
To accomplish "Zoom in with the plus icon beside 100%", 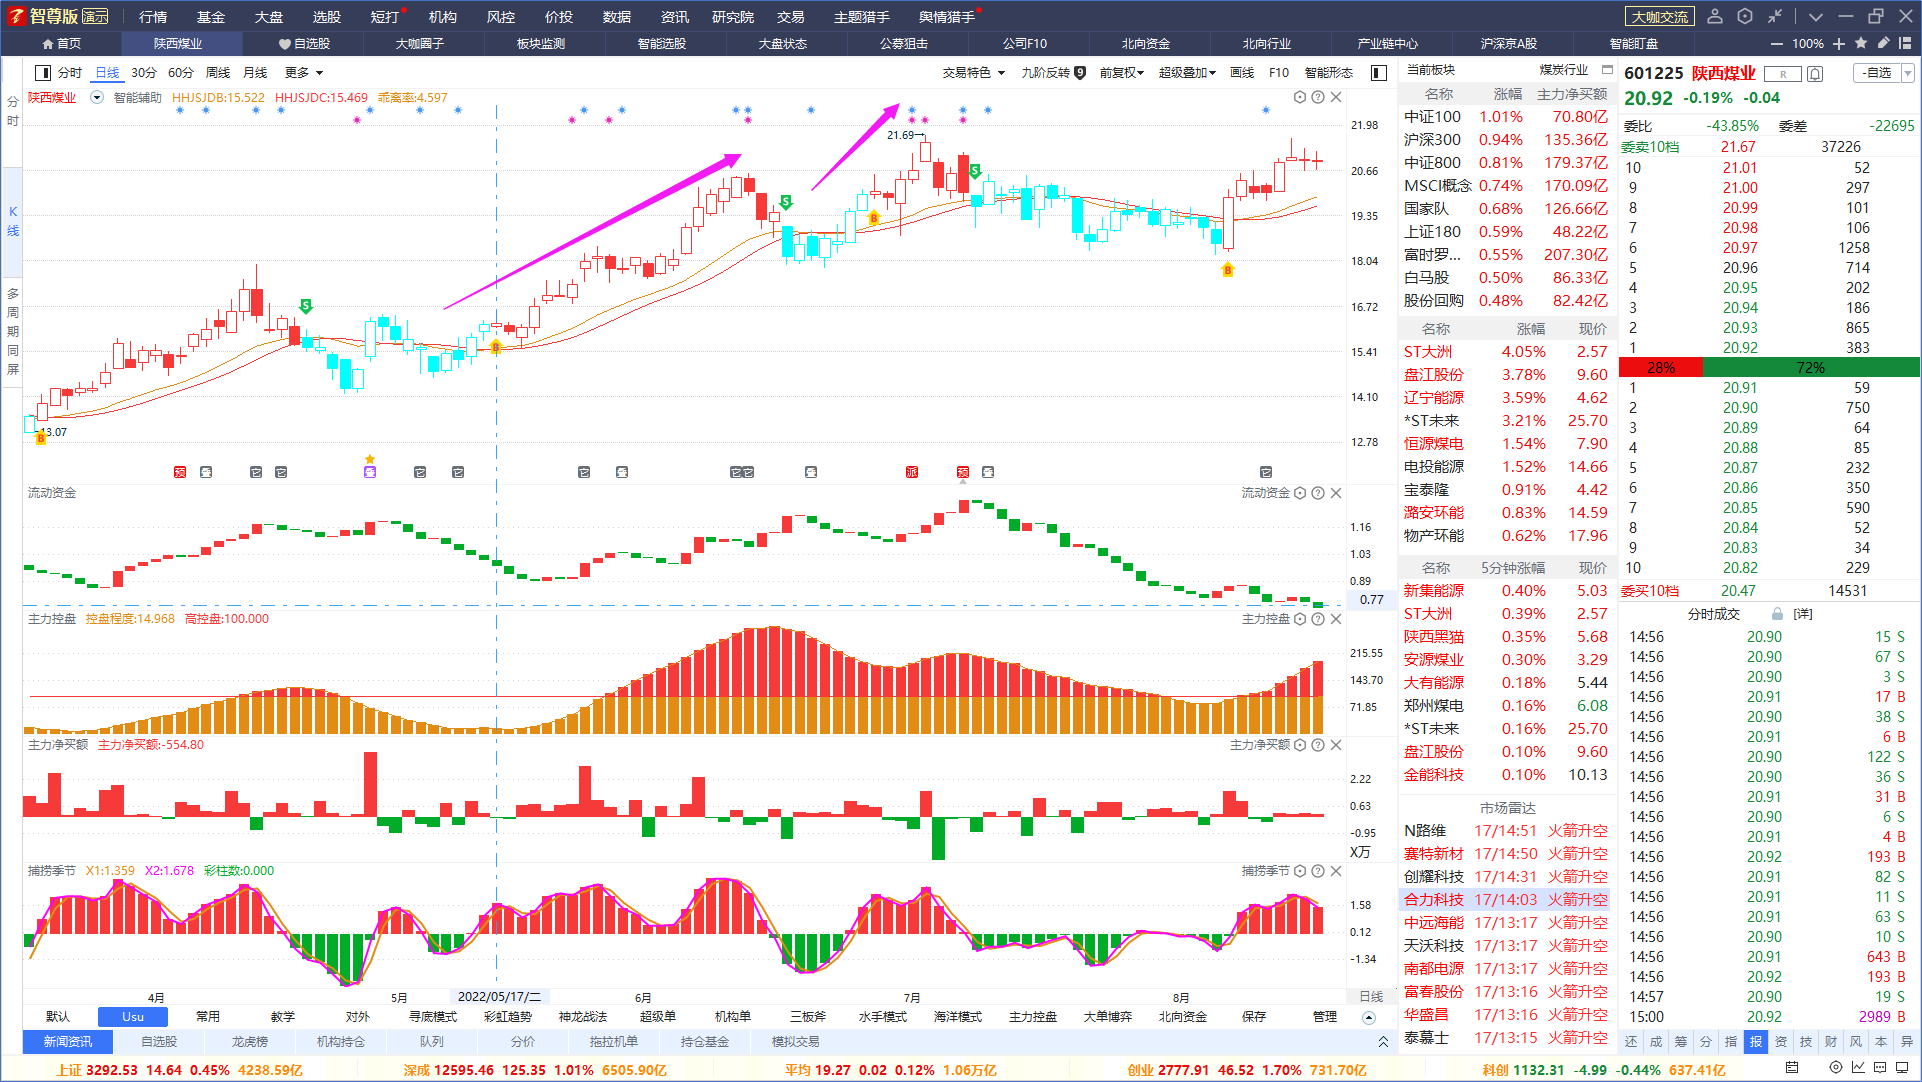I will [1839, 44].
